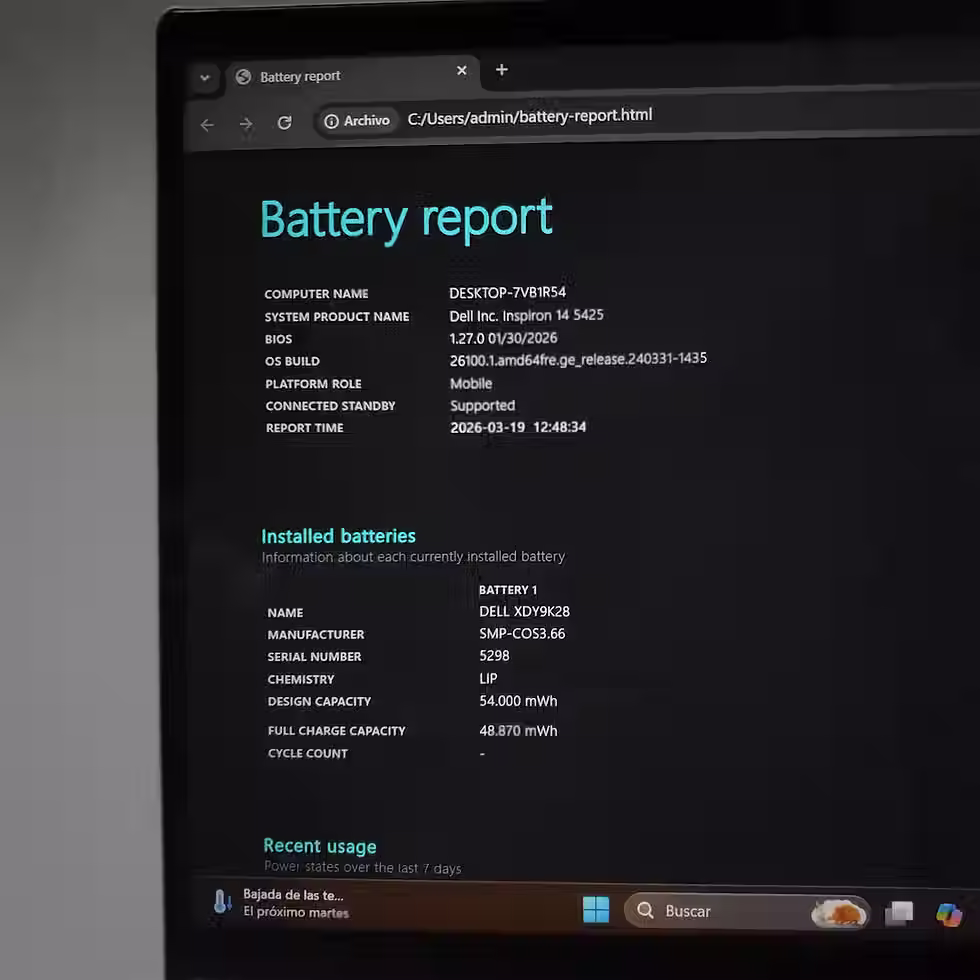
Task: Select BIOS value 1.27.0 01/30/2026
Action: [x=503, y=338]
